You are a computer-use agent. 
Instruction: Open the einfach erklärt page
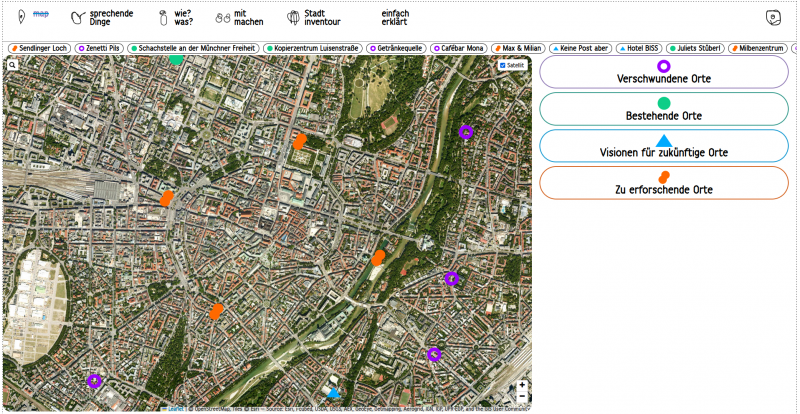click(395, 17)
